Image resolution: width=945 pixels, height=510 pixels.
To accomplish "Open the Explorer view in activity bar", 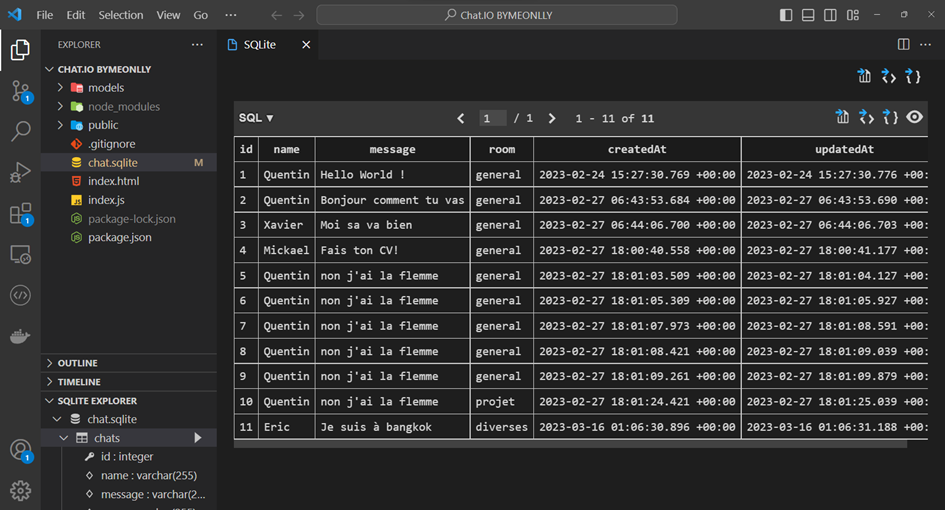I will [20, 50].
